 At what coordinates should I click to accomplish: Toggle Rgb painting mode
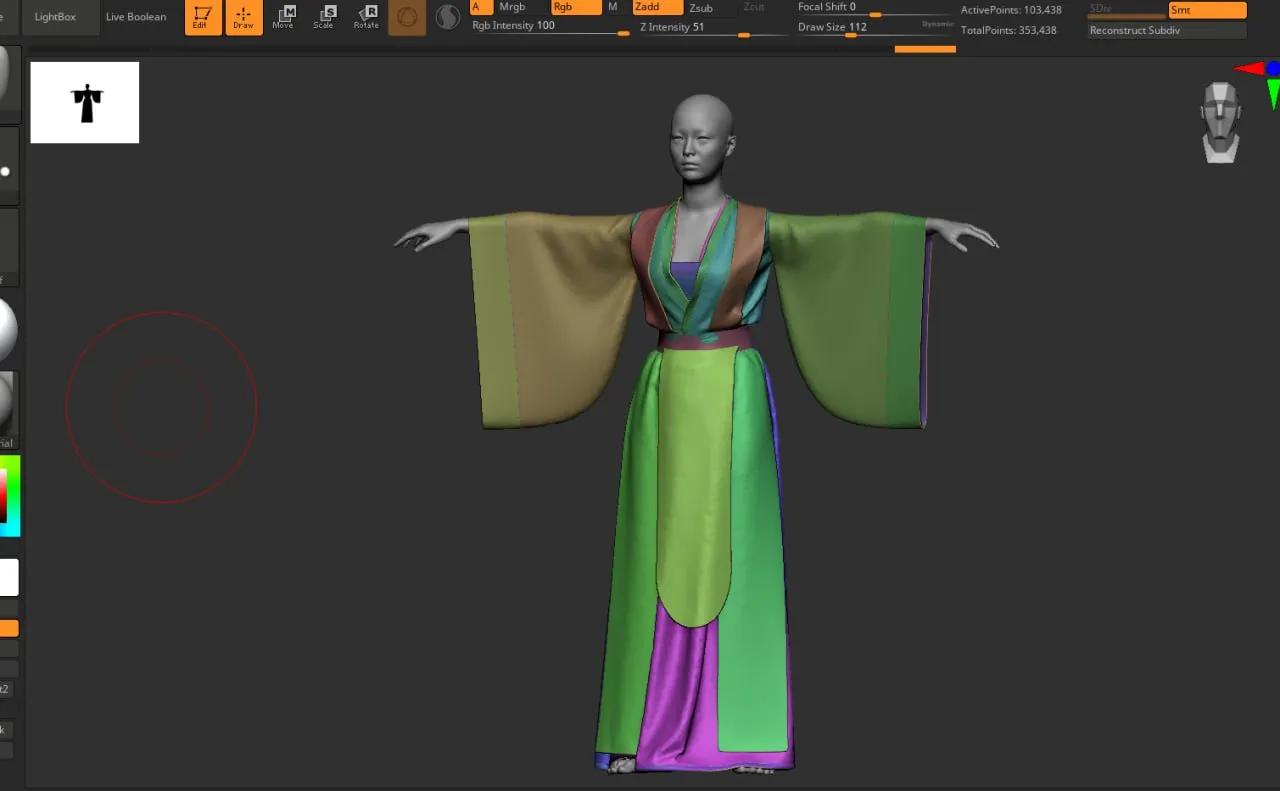576,7
